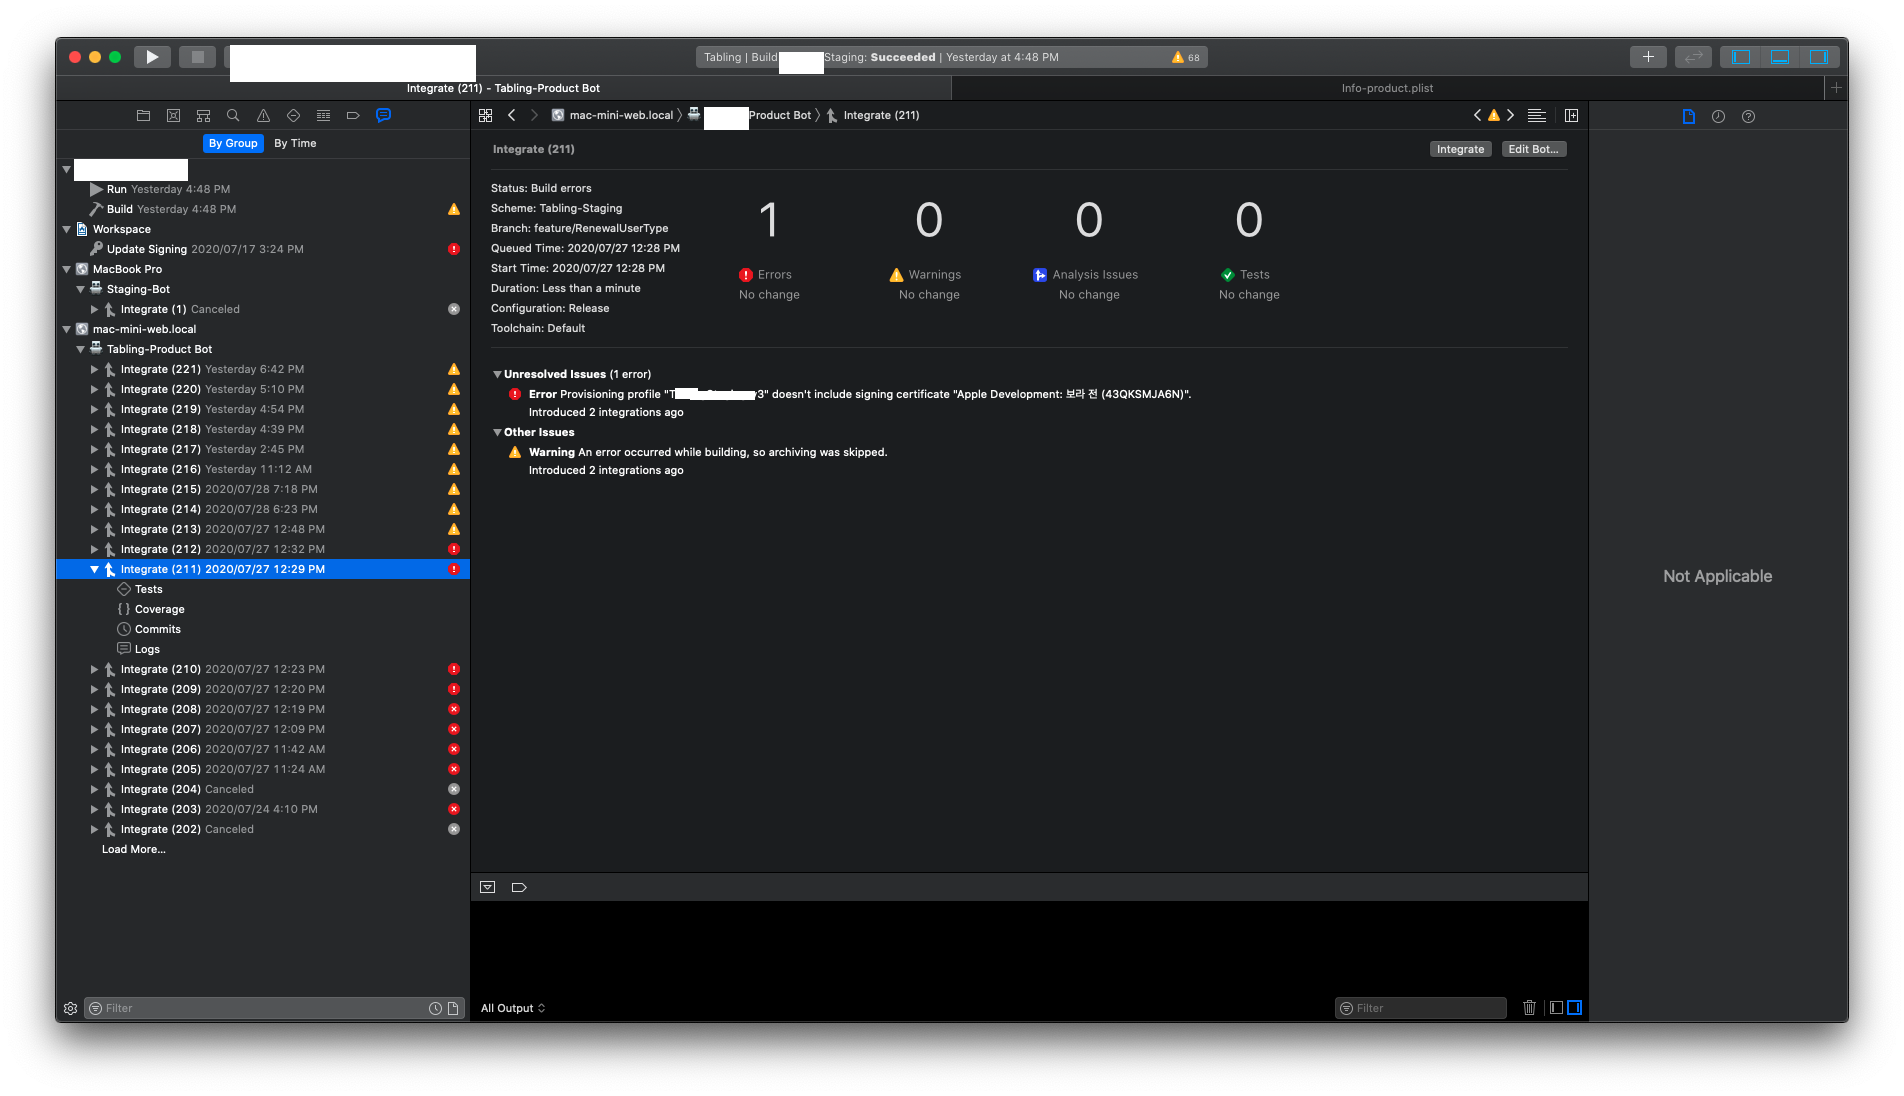The width and height of the screenshot is (1904, 1096).
Task: Click the Integrate button
Action: 1460,149
